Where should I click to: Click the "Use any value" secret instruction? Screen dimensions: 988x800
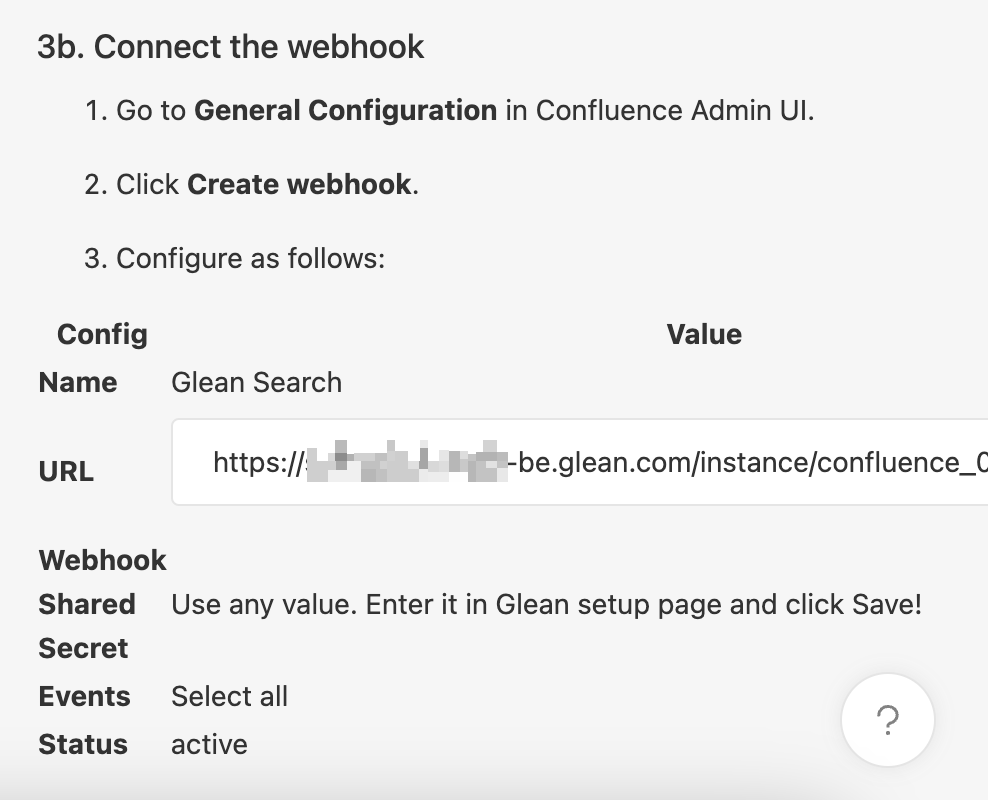coord(546,604)
